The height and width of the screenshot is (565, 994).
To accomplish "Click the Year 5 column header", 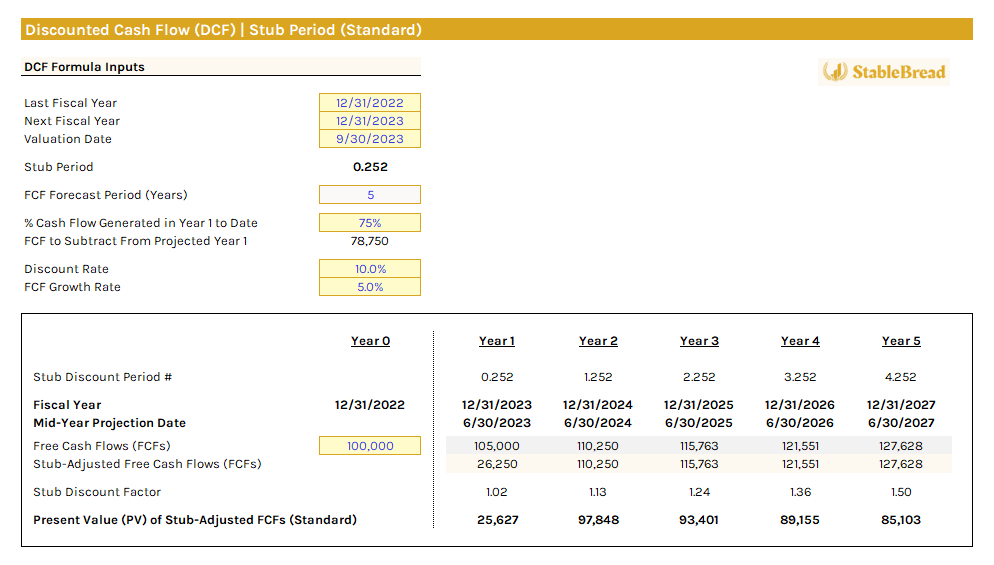I will point(901,341).
